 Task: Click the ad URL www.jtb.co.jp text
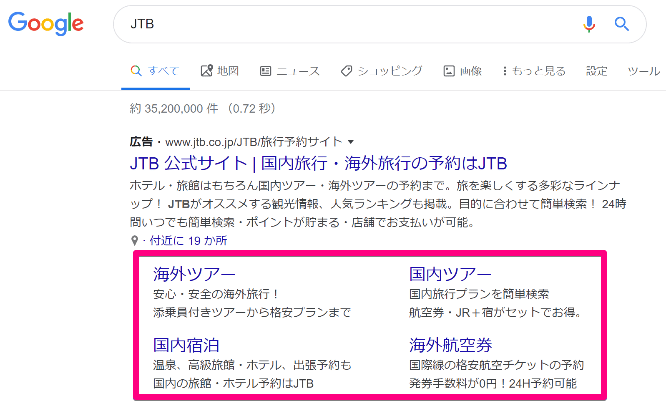[x=253, y=142]
